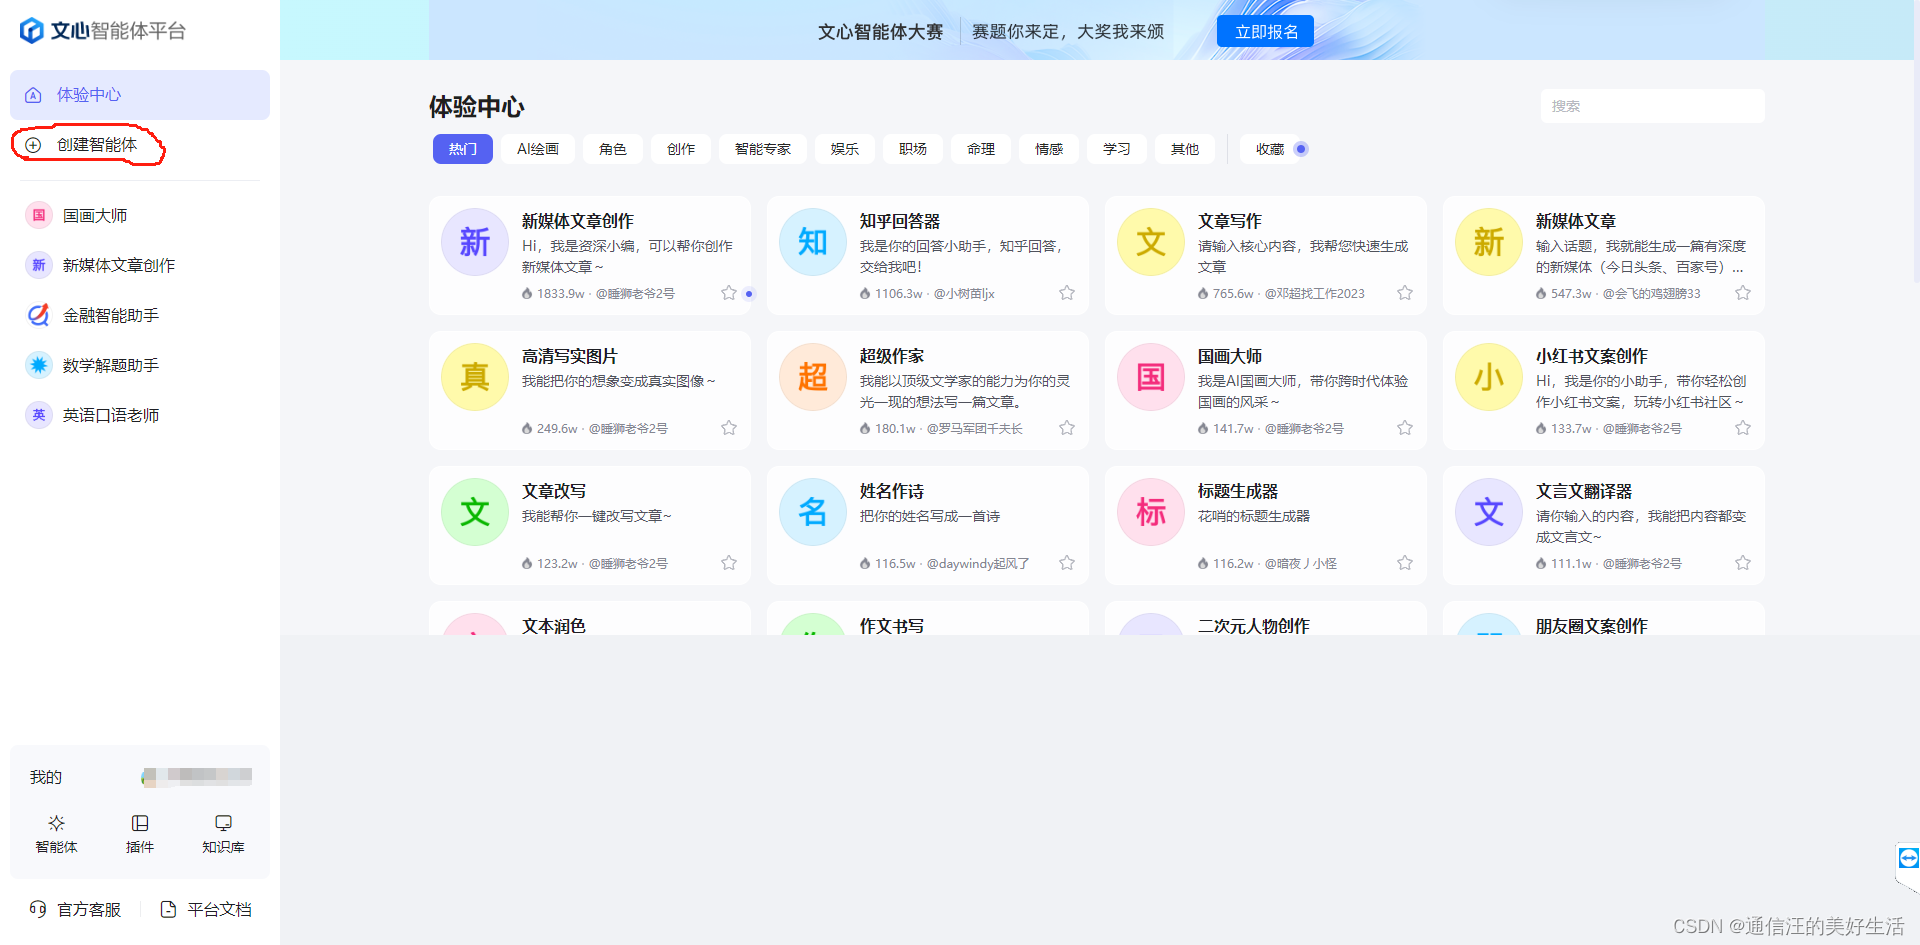Select the 角色 tab

coord(613,149)
